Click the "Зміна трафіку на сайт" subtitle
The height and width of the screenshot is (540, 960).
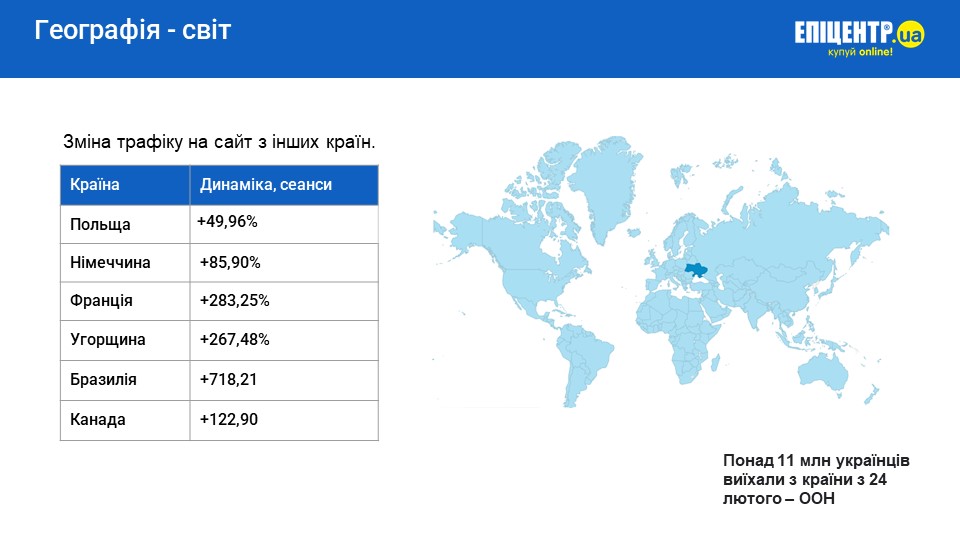(219, 142)
